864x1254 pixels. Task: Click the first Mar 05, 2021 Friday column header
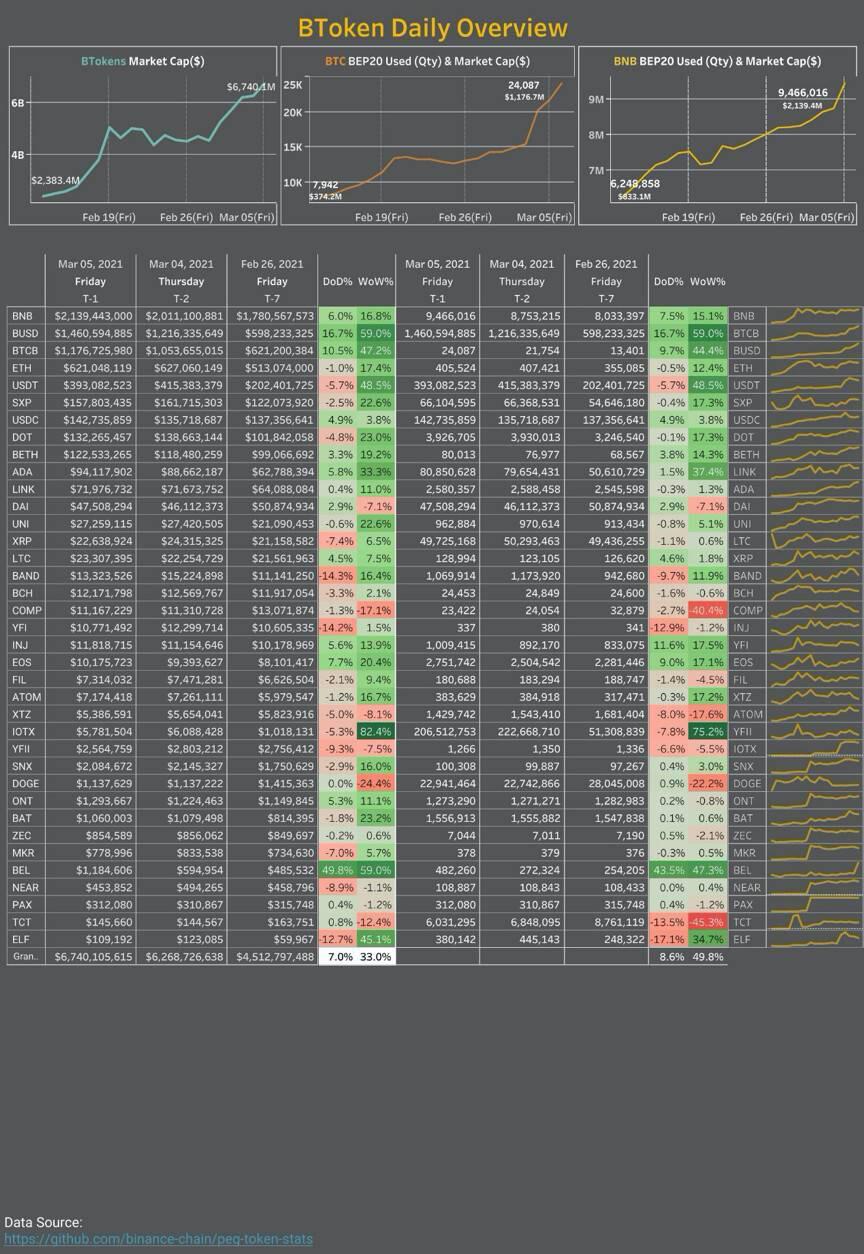pyautogui.click(x=90, y=281)
